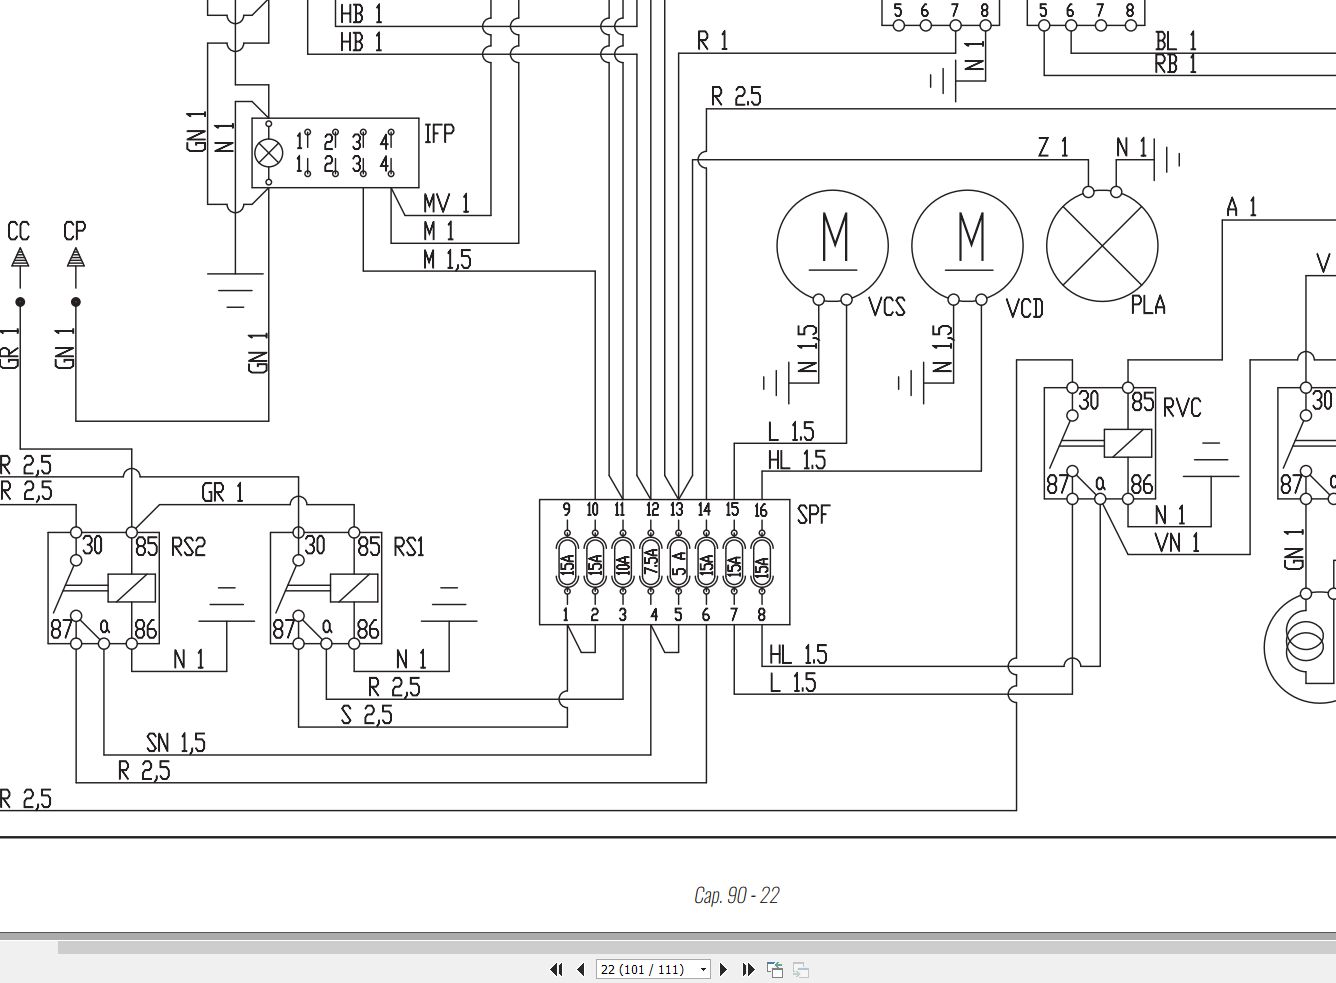Click the VCS motor label

[x=887, y=306]
